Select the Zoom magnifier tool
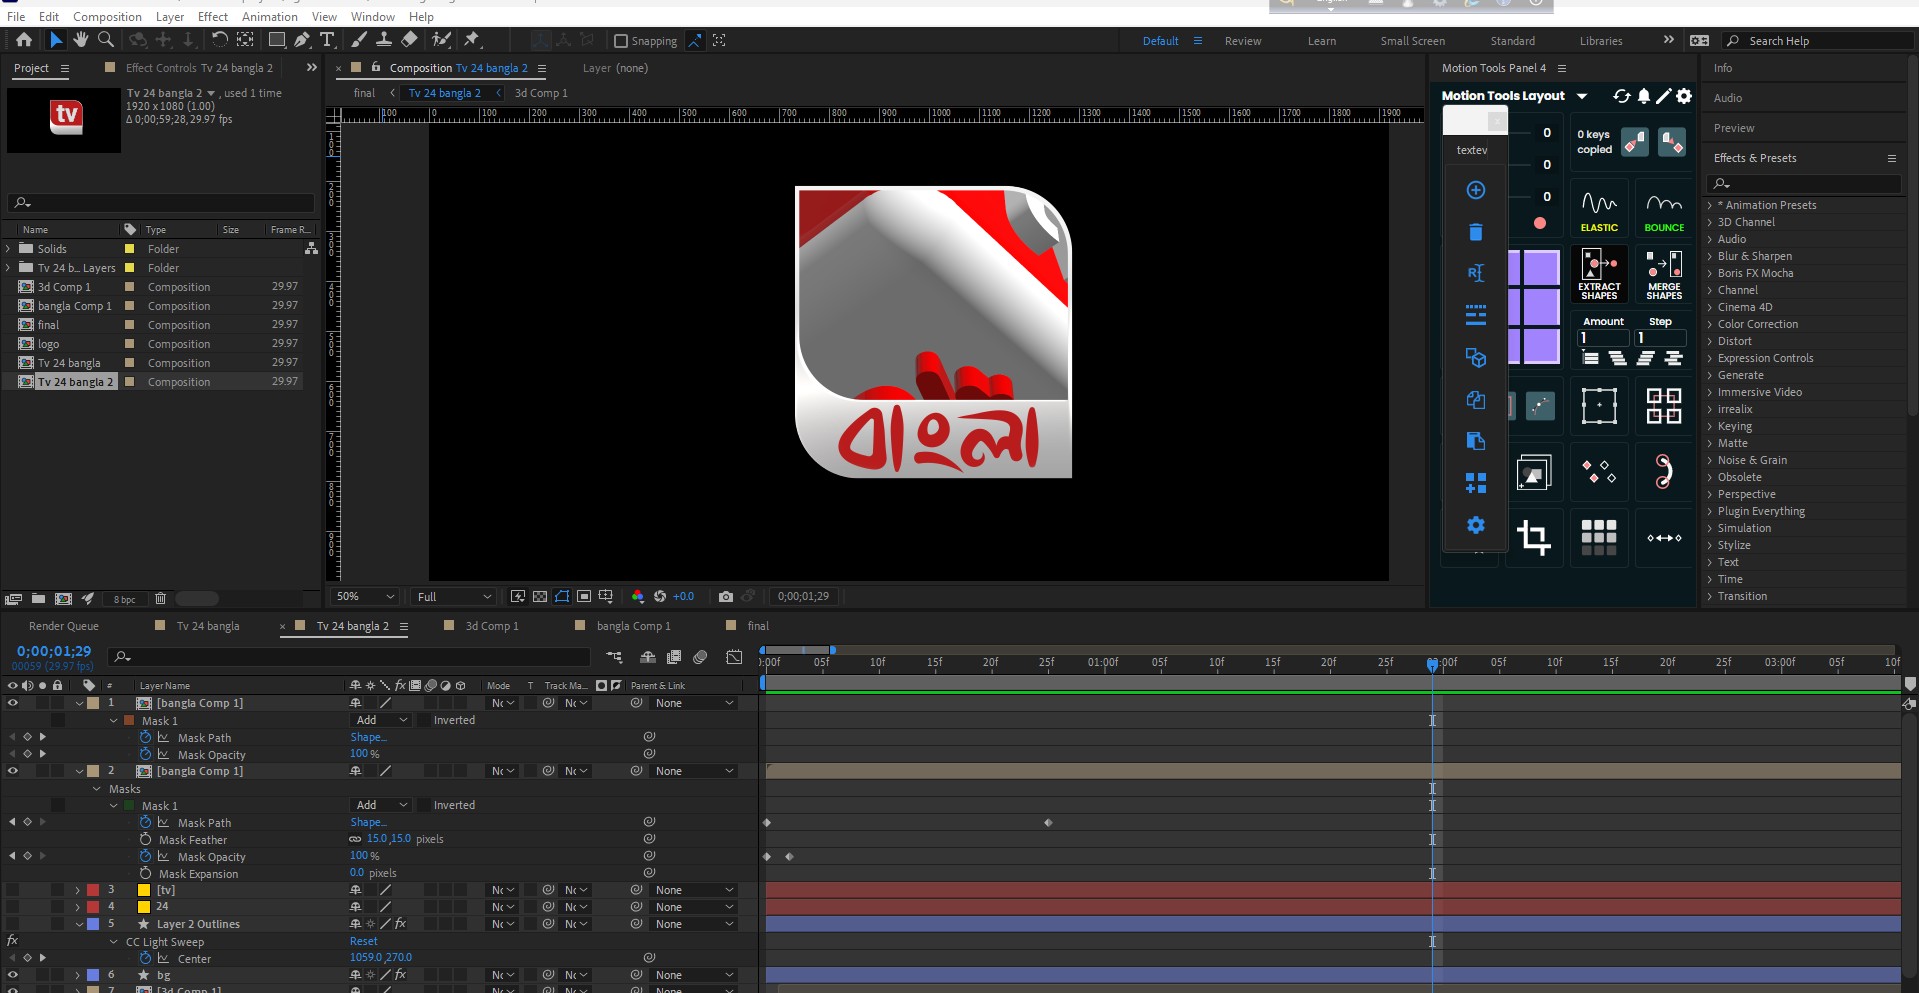The image size is (1919, 993). (x=105, y=40)
